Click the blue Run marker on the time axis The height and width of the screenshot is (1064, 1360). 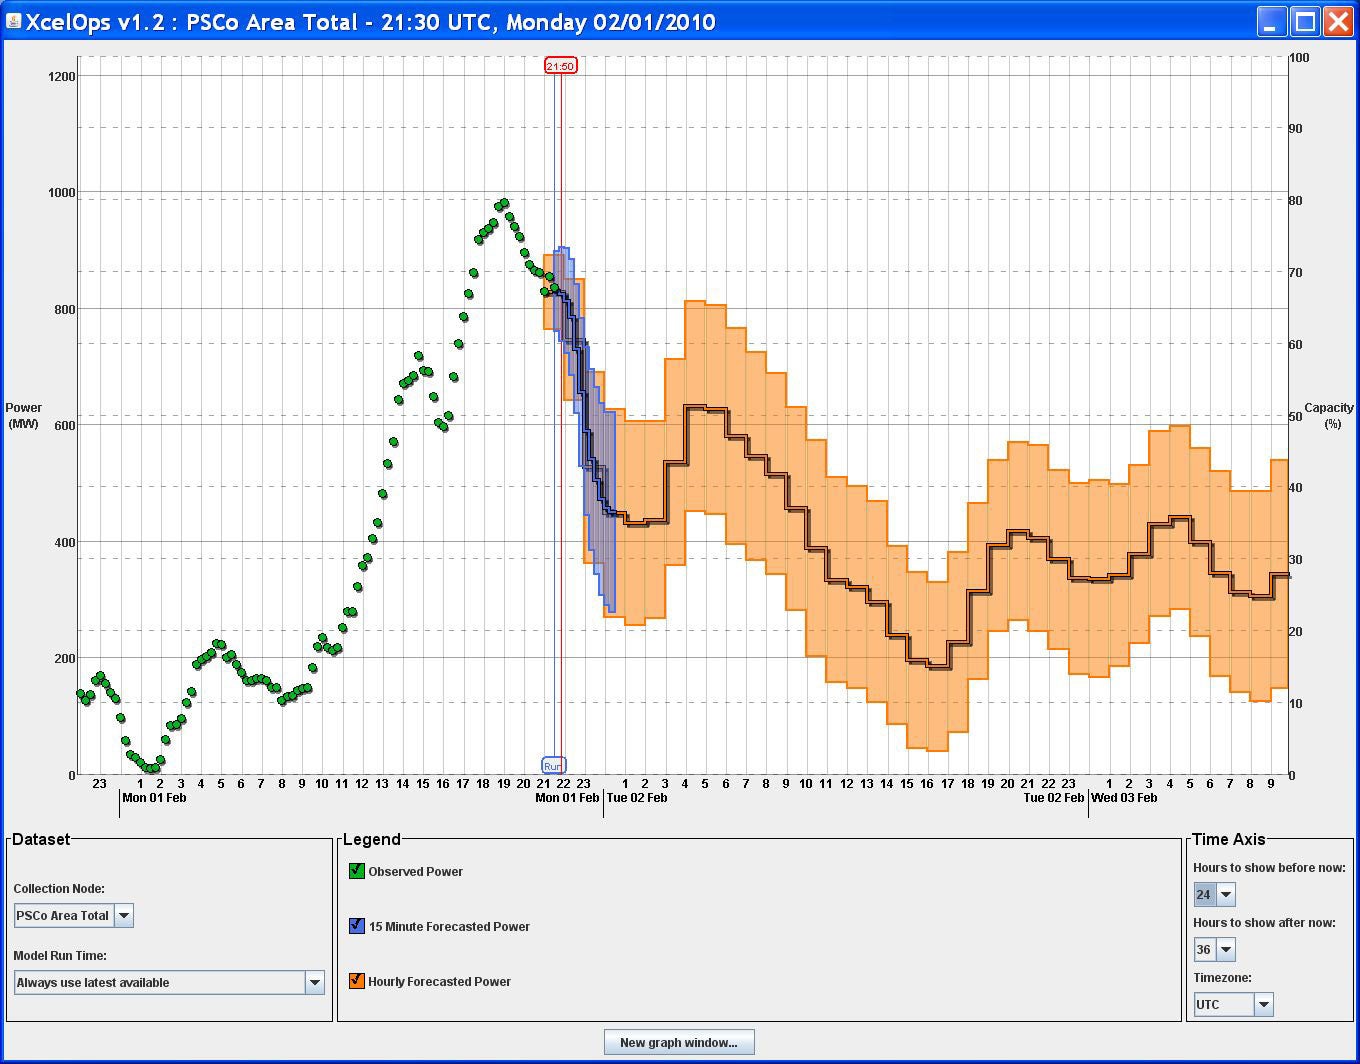(x=553, y=765)
